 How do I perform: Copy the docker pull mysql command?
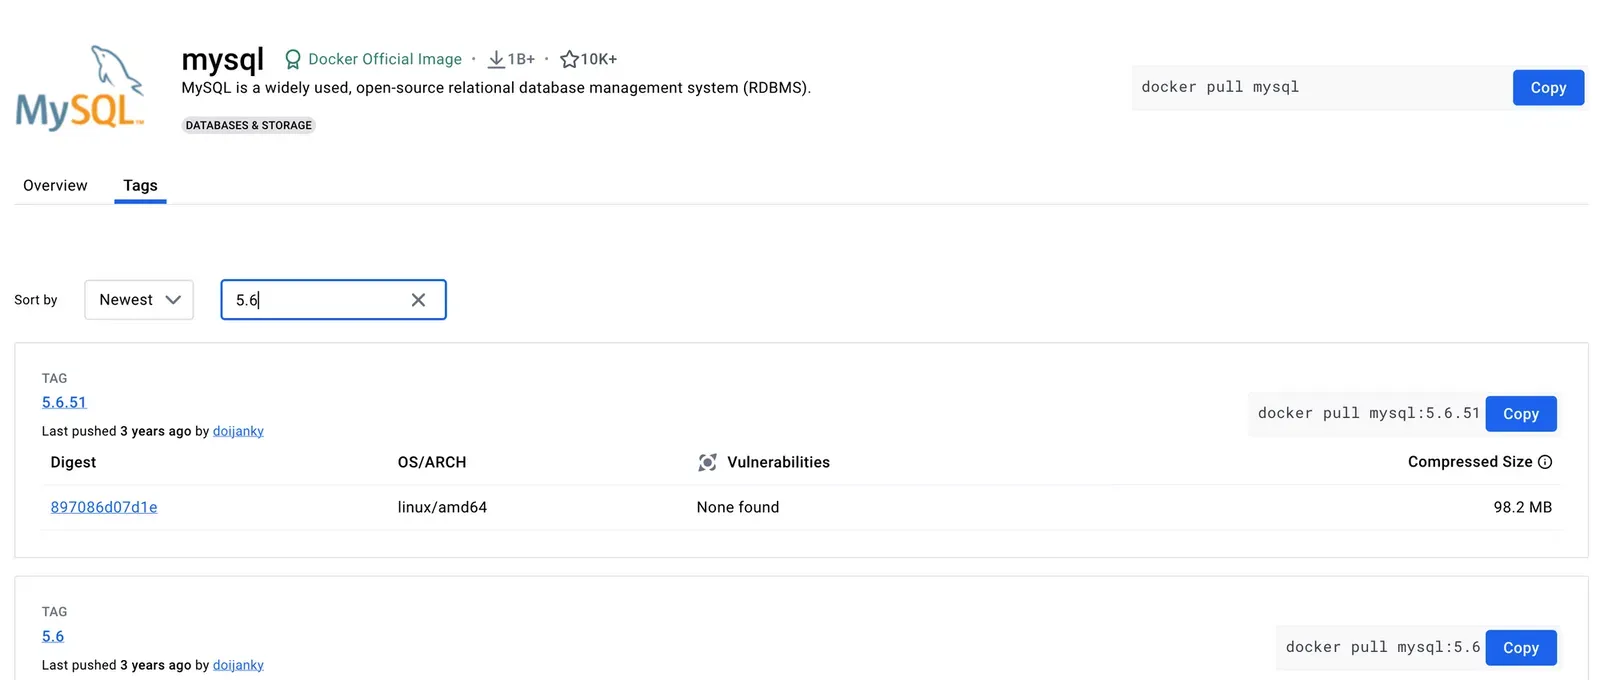(1547, 88)
